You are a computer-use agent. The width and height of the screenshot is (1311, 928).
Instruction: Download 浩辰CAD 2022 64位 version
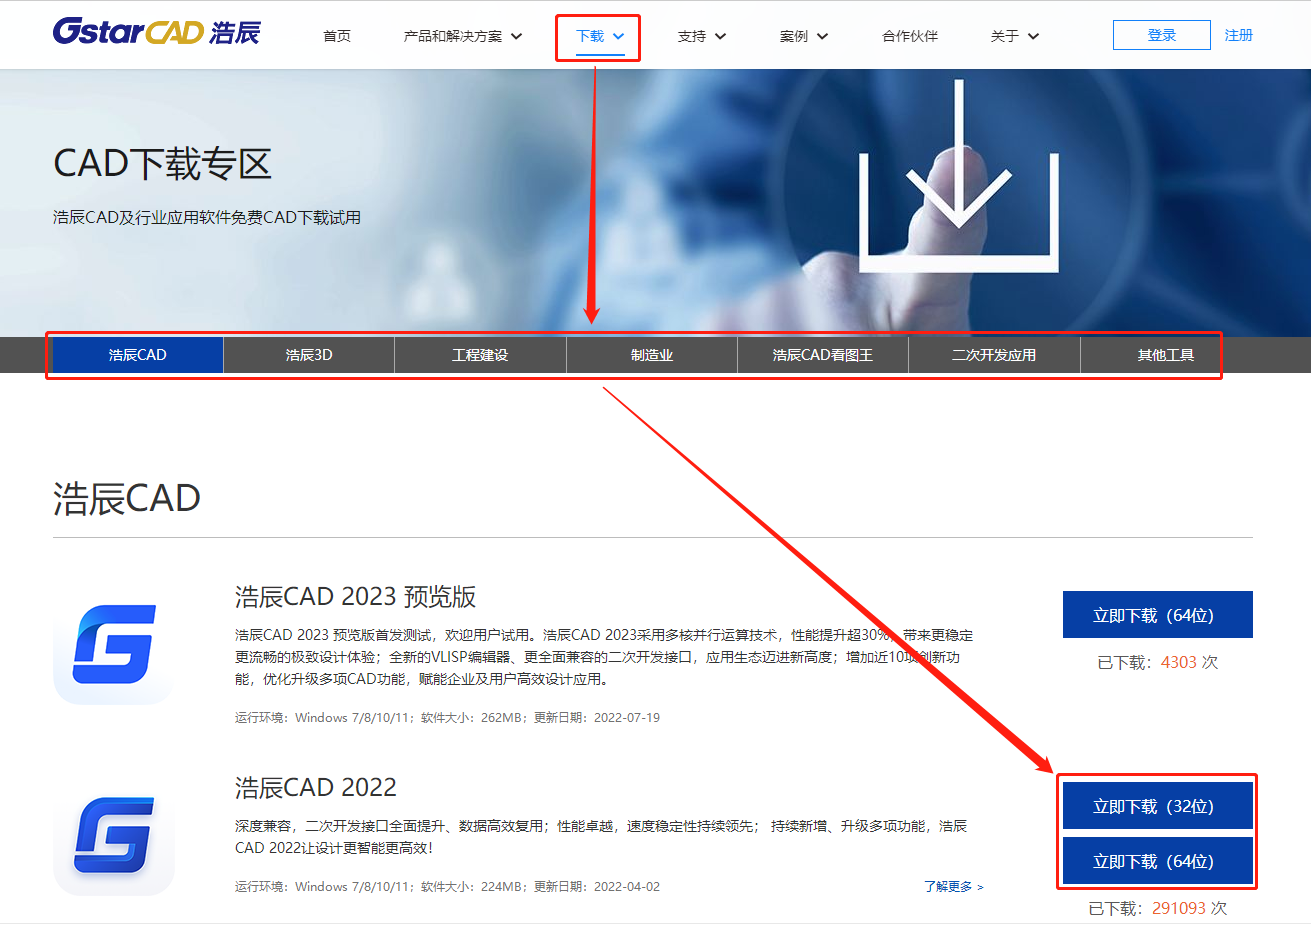(x=1158, y=861)
